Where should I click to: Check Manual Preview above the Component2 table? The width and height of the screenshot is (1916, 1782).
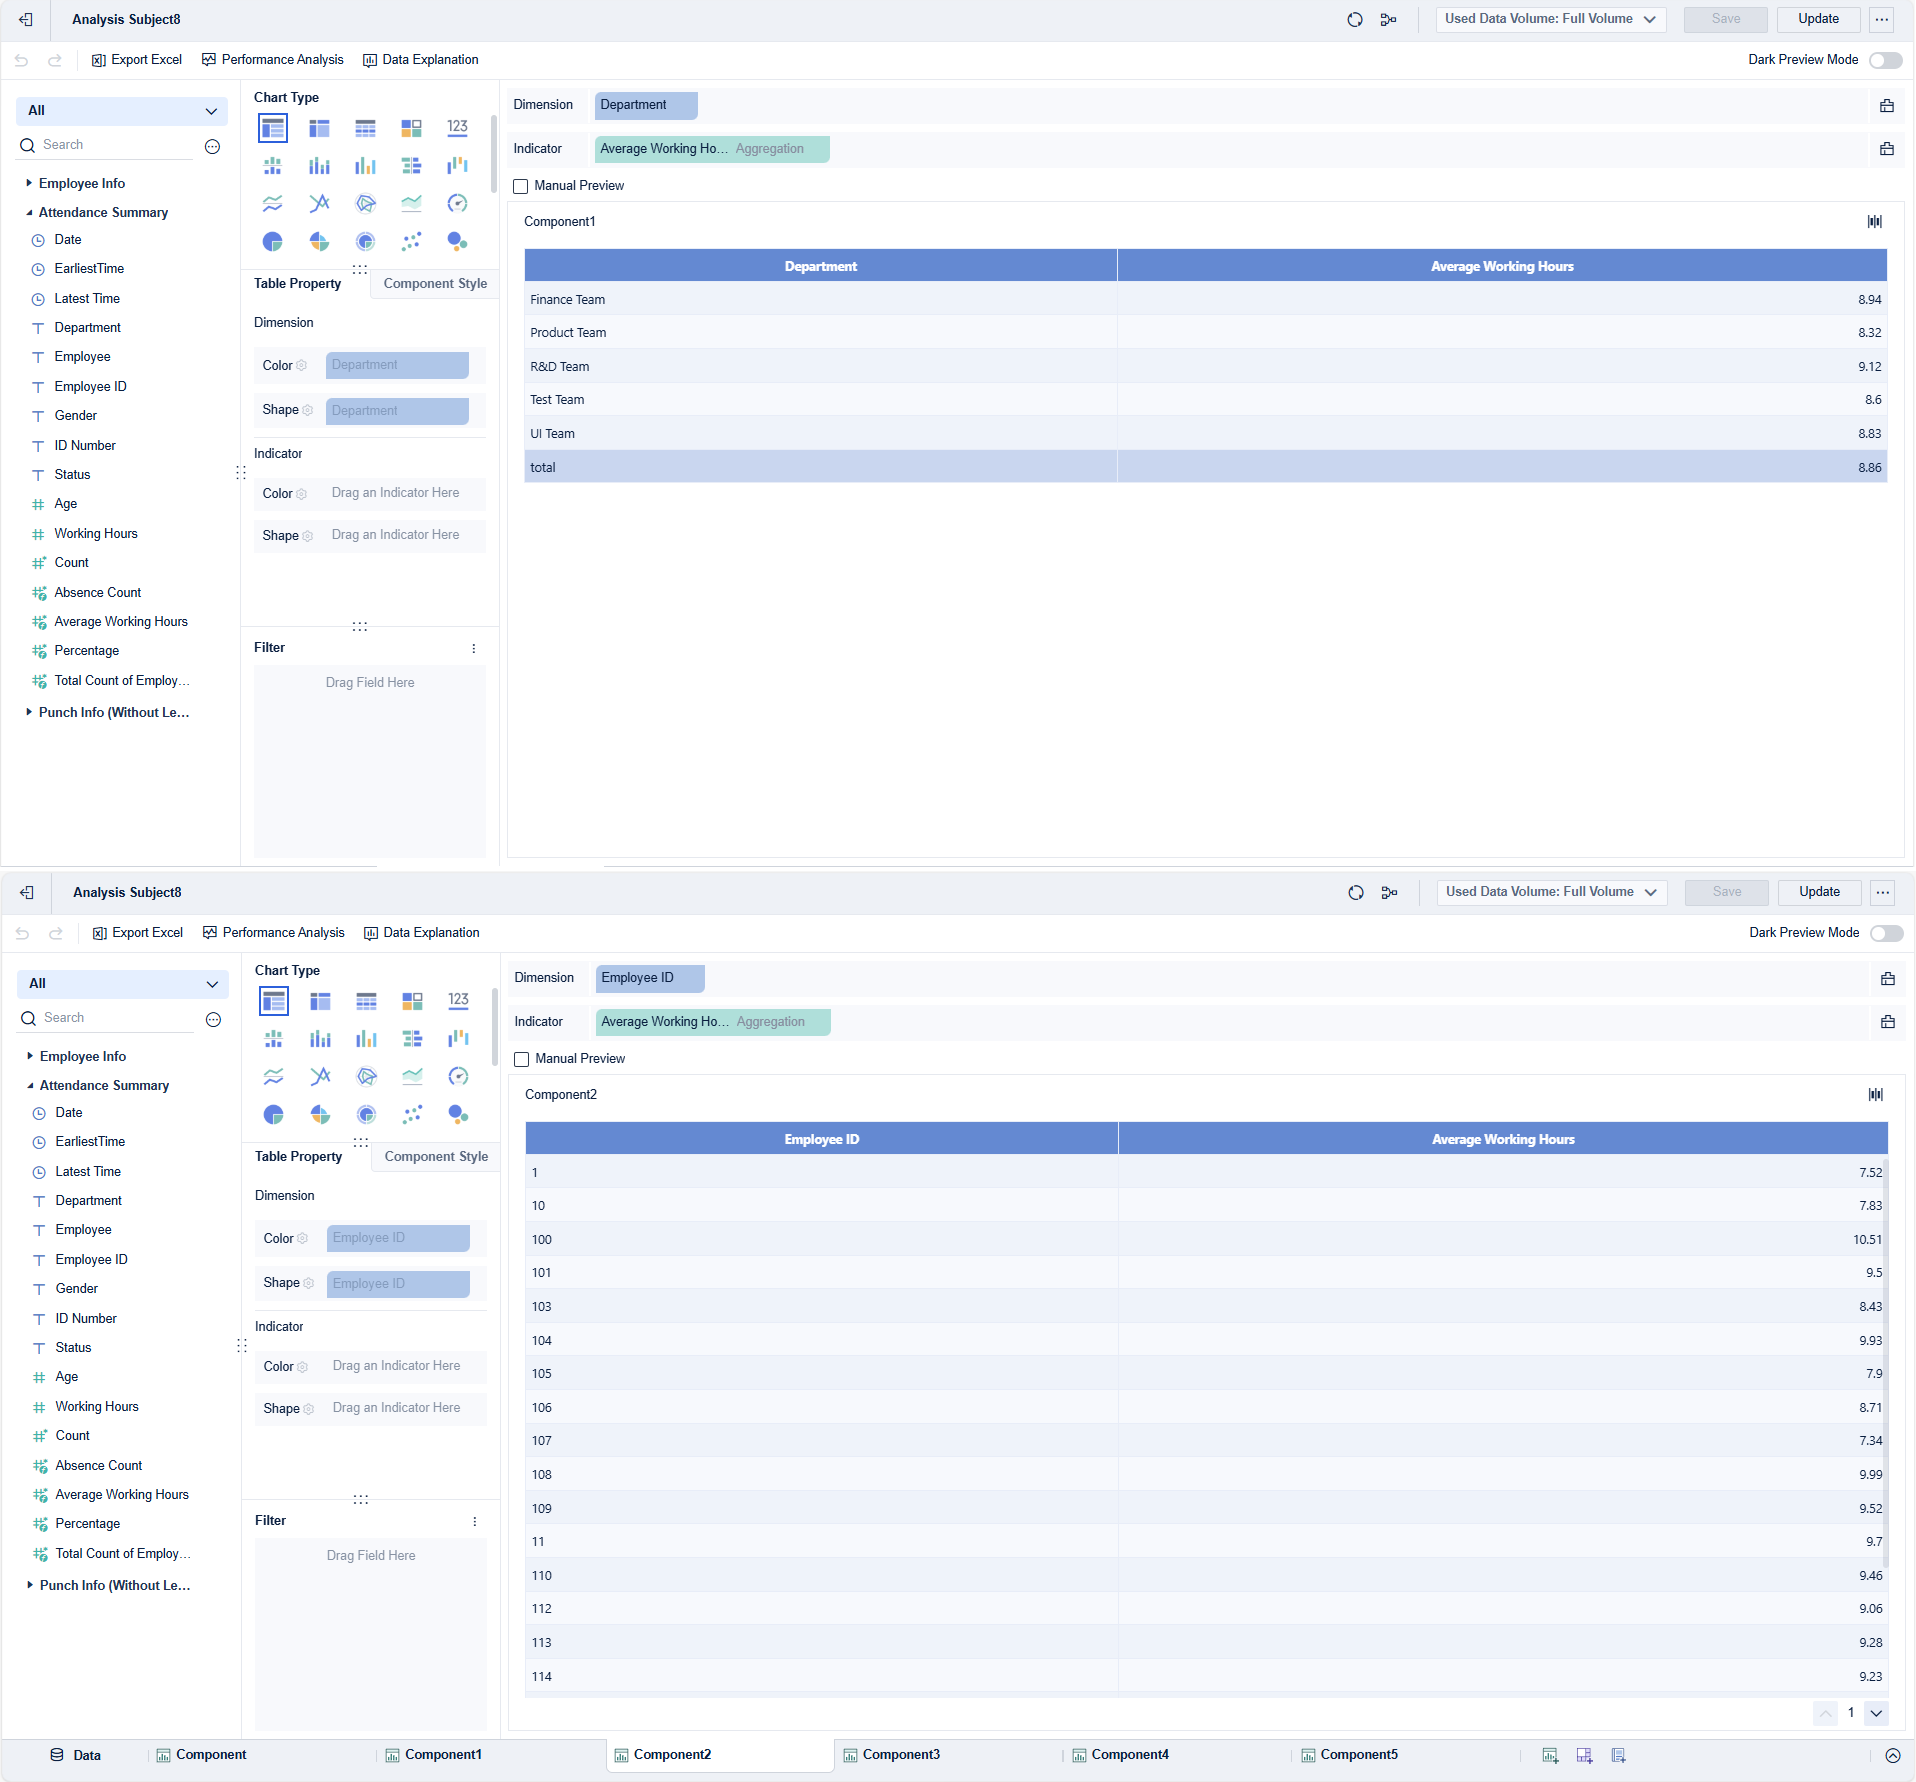[522, 1059]
